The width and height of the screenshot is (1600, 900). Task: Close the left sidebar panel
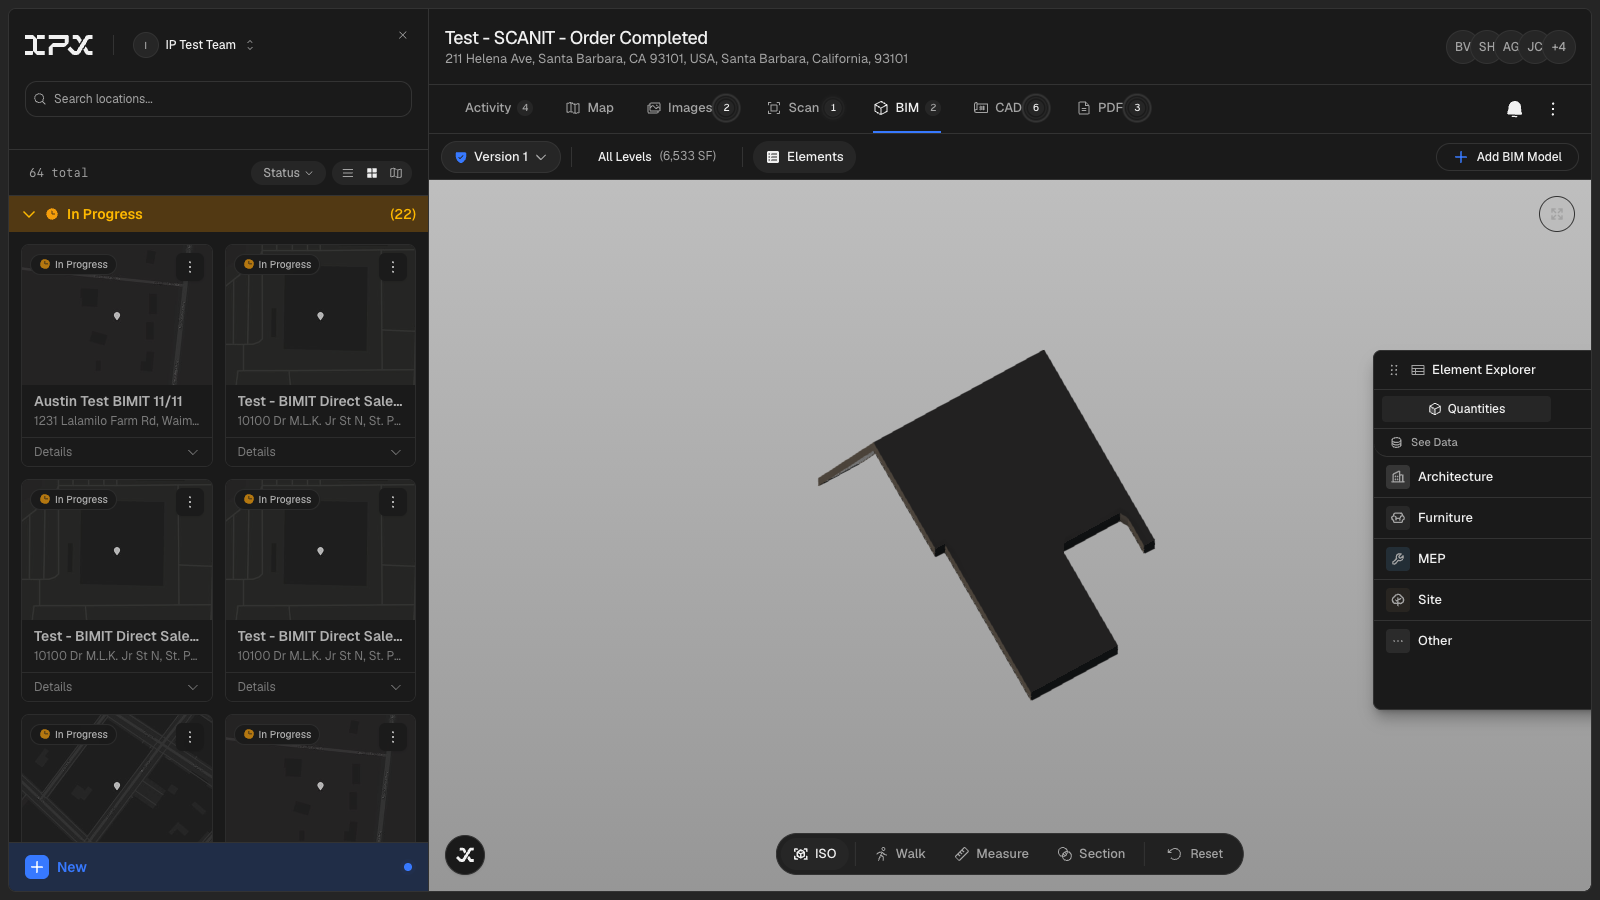(403, 35)
